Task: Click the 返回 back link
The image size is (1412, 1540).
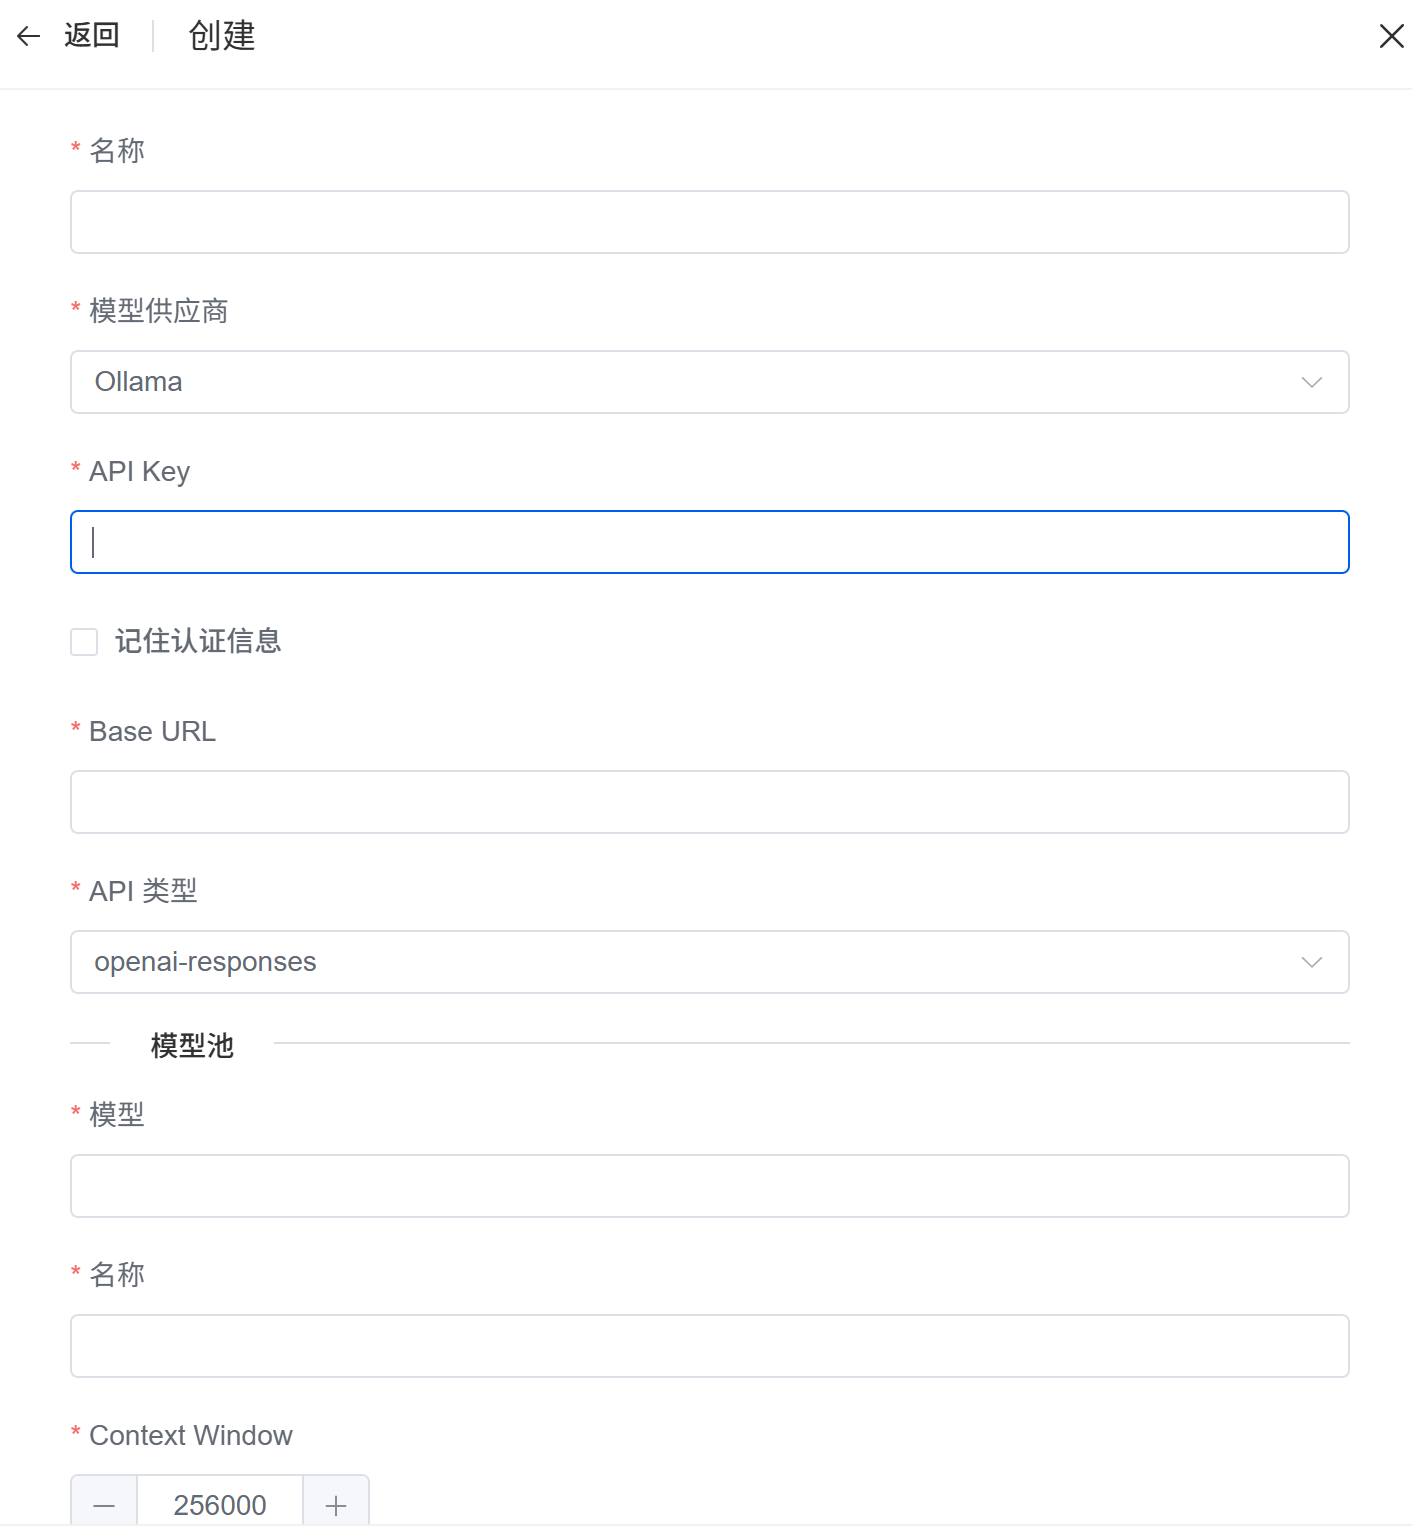Action: click(91, 36)
